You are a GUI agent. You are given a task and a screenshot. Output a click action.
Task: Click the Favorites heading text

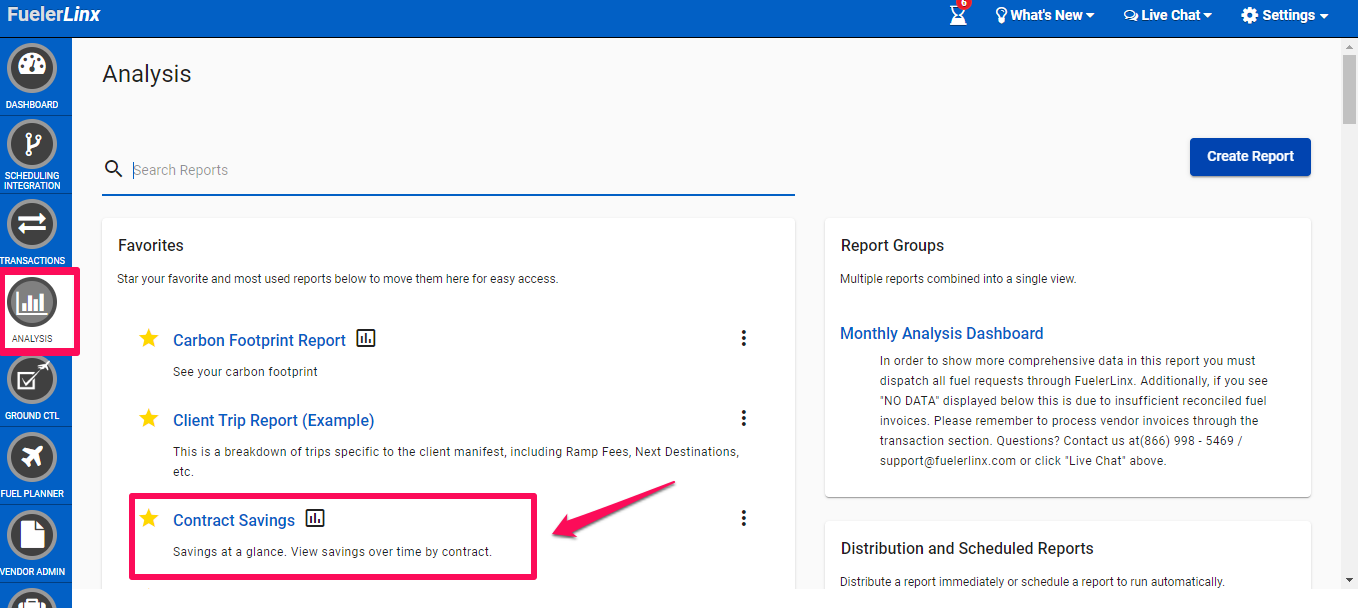[150, 245]
